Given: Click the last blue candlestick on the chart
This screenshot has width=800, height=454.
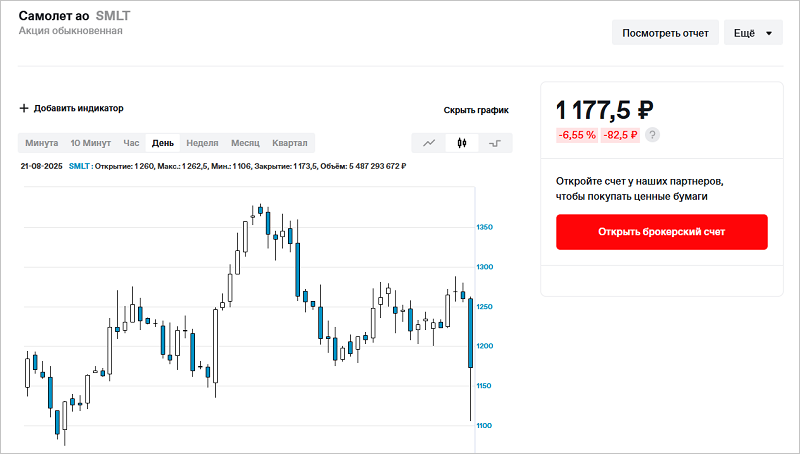Looking at the screenshot, I should pyautogui.click(x=470, y=333).
